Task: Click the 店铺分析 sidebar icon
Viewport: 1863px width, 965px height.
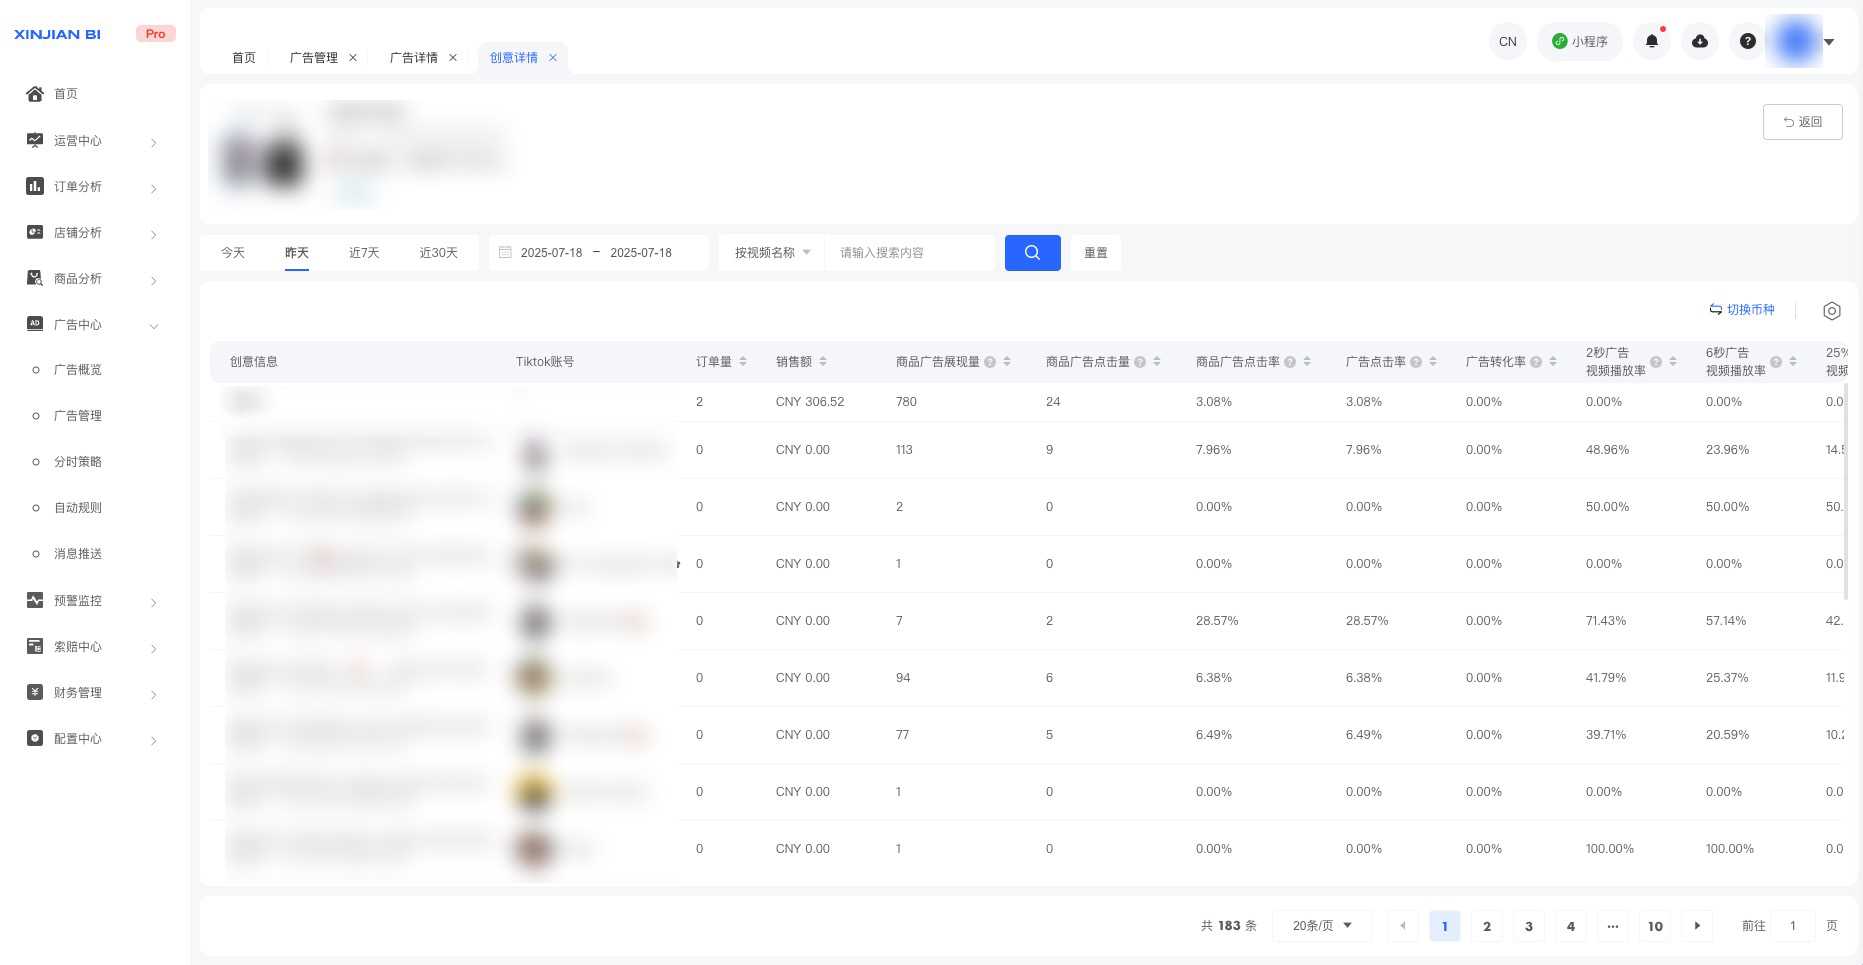Action: pos(35,232)
